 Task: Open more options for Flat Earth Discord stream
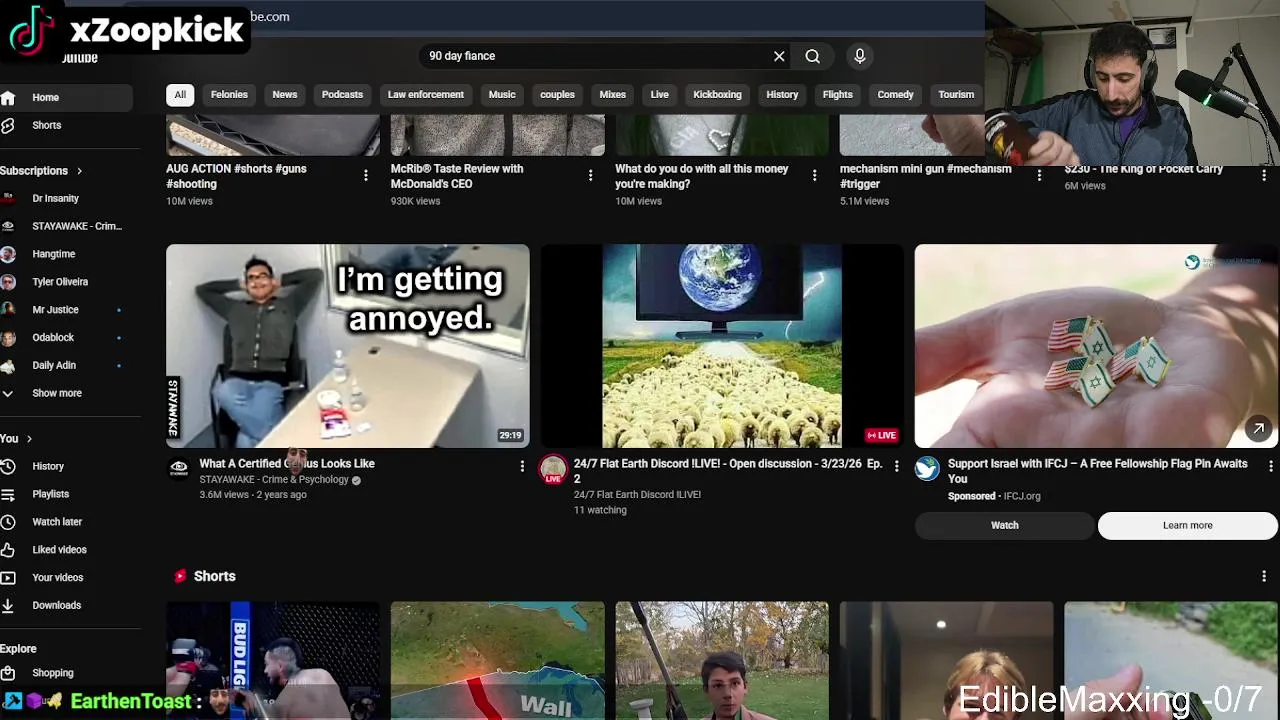(896, 466)
